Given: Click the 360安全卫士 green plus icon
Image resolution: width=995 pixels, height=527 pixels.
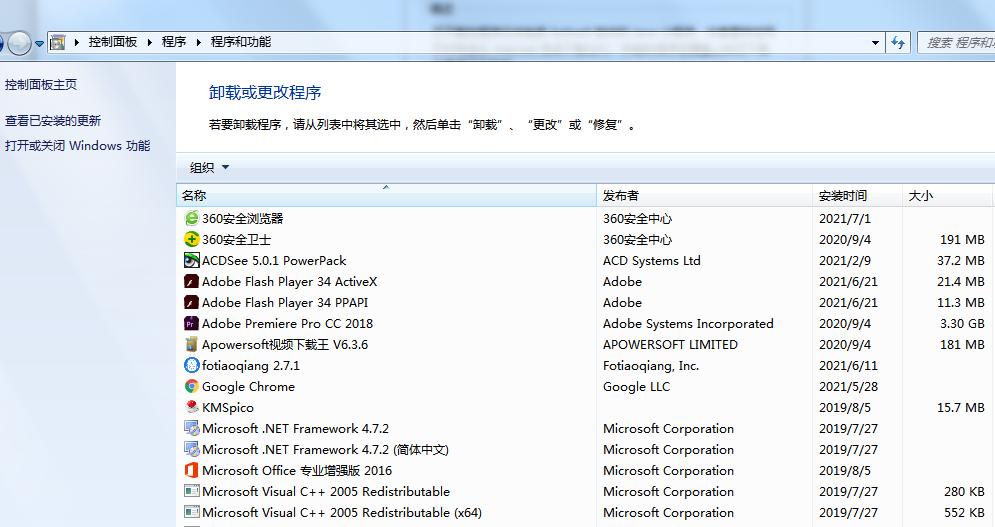Looking at the screenshot, I should pyautogui.click(x=191, y=239).
